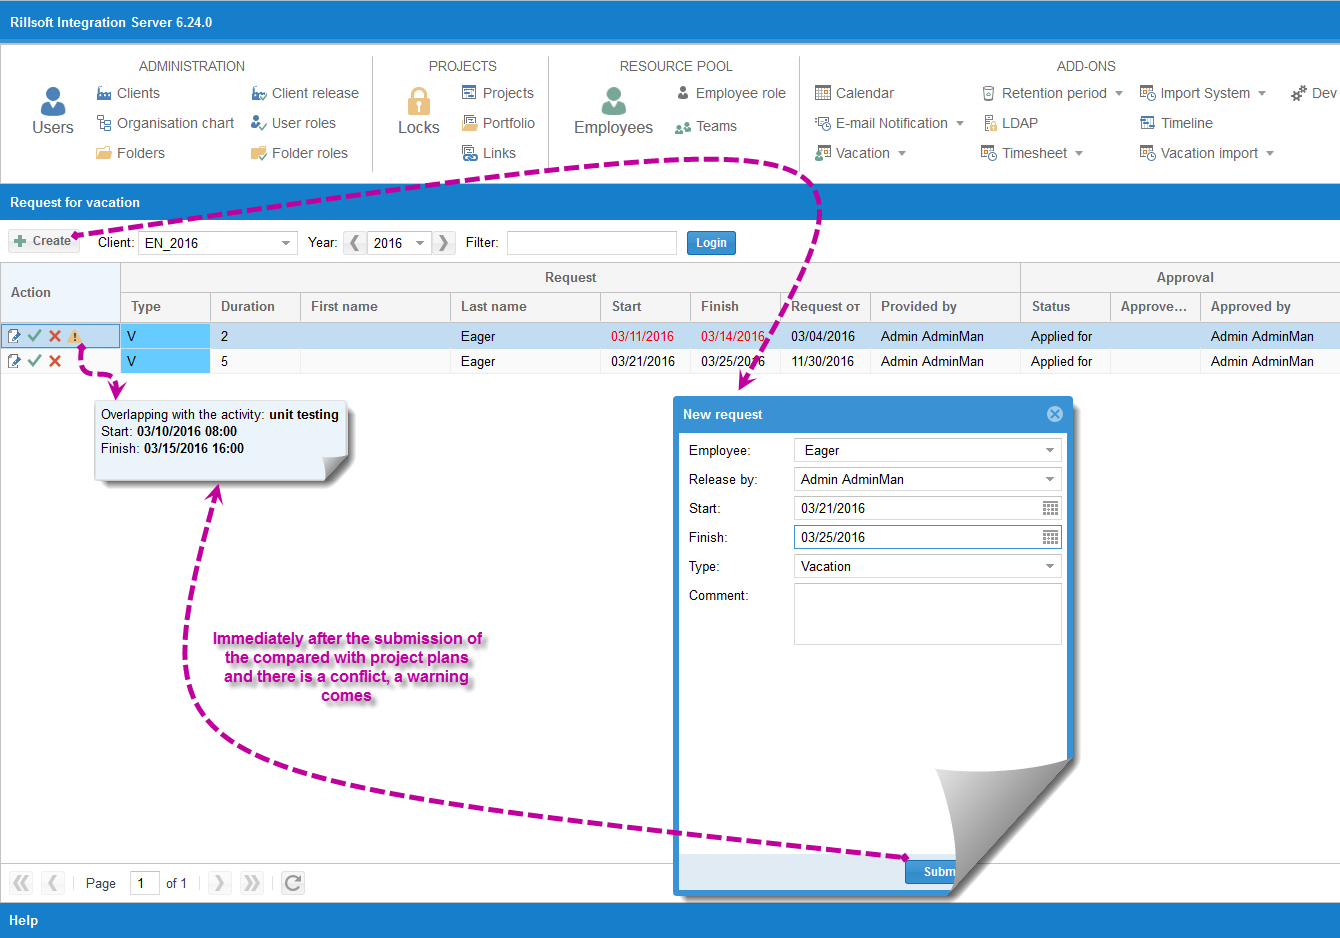Open Links under Projects
The height and width of the screenshot is (938, 1340).
tap(489, 153)
